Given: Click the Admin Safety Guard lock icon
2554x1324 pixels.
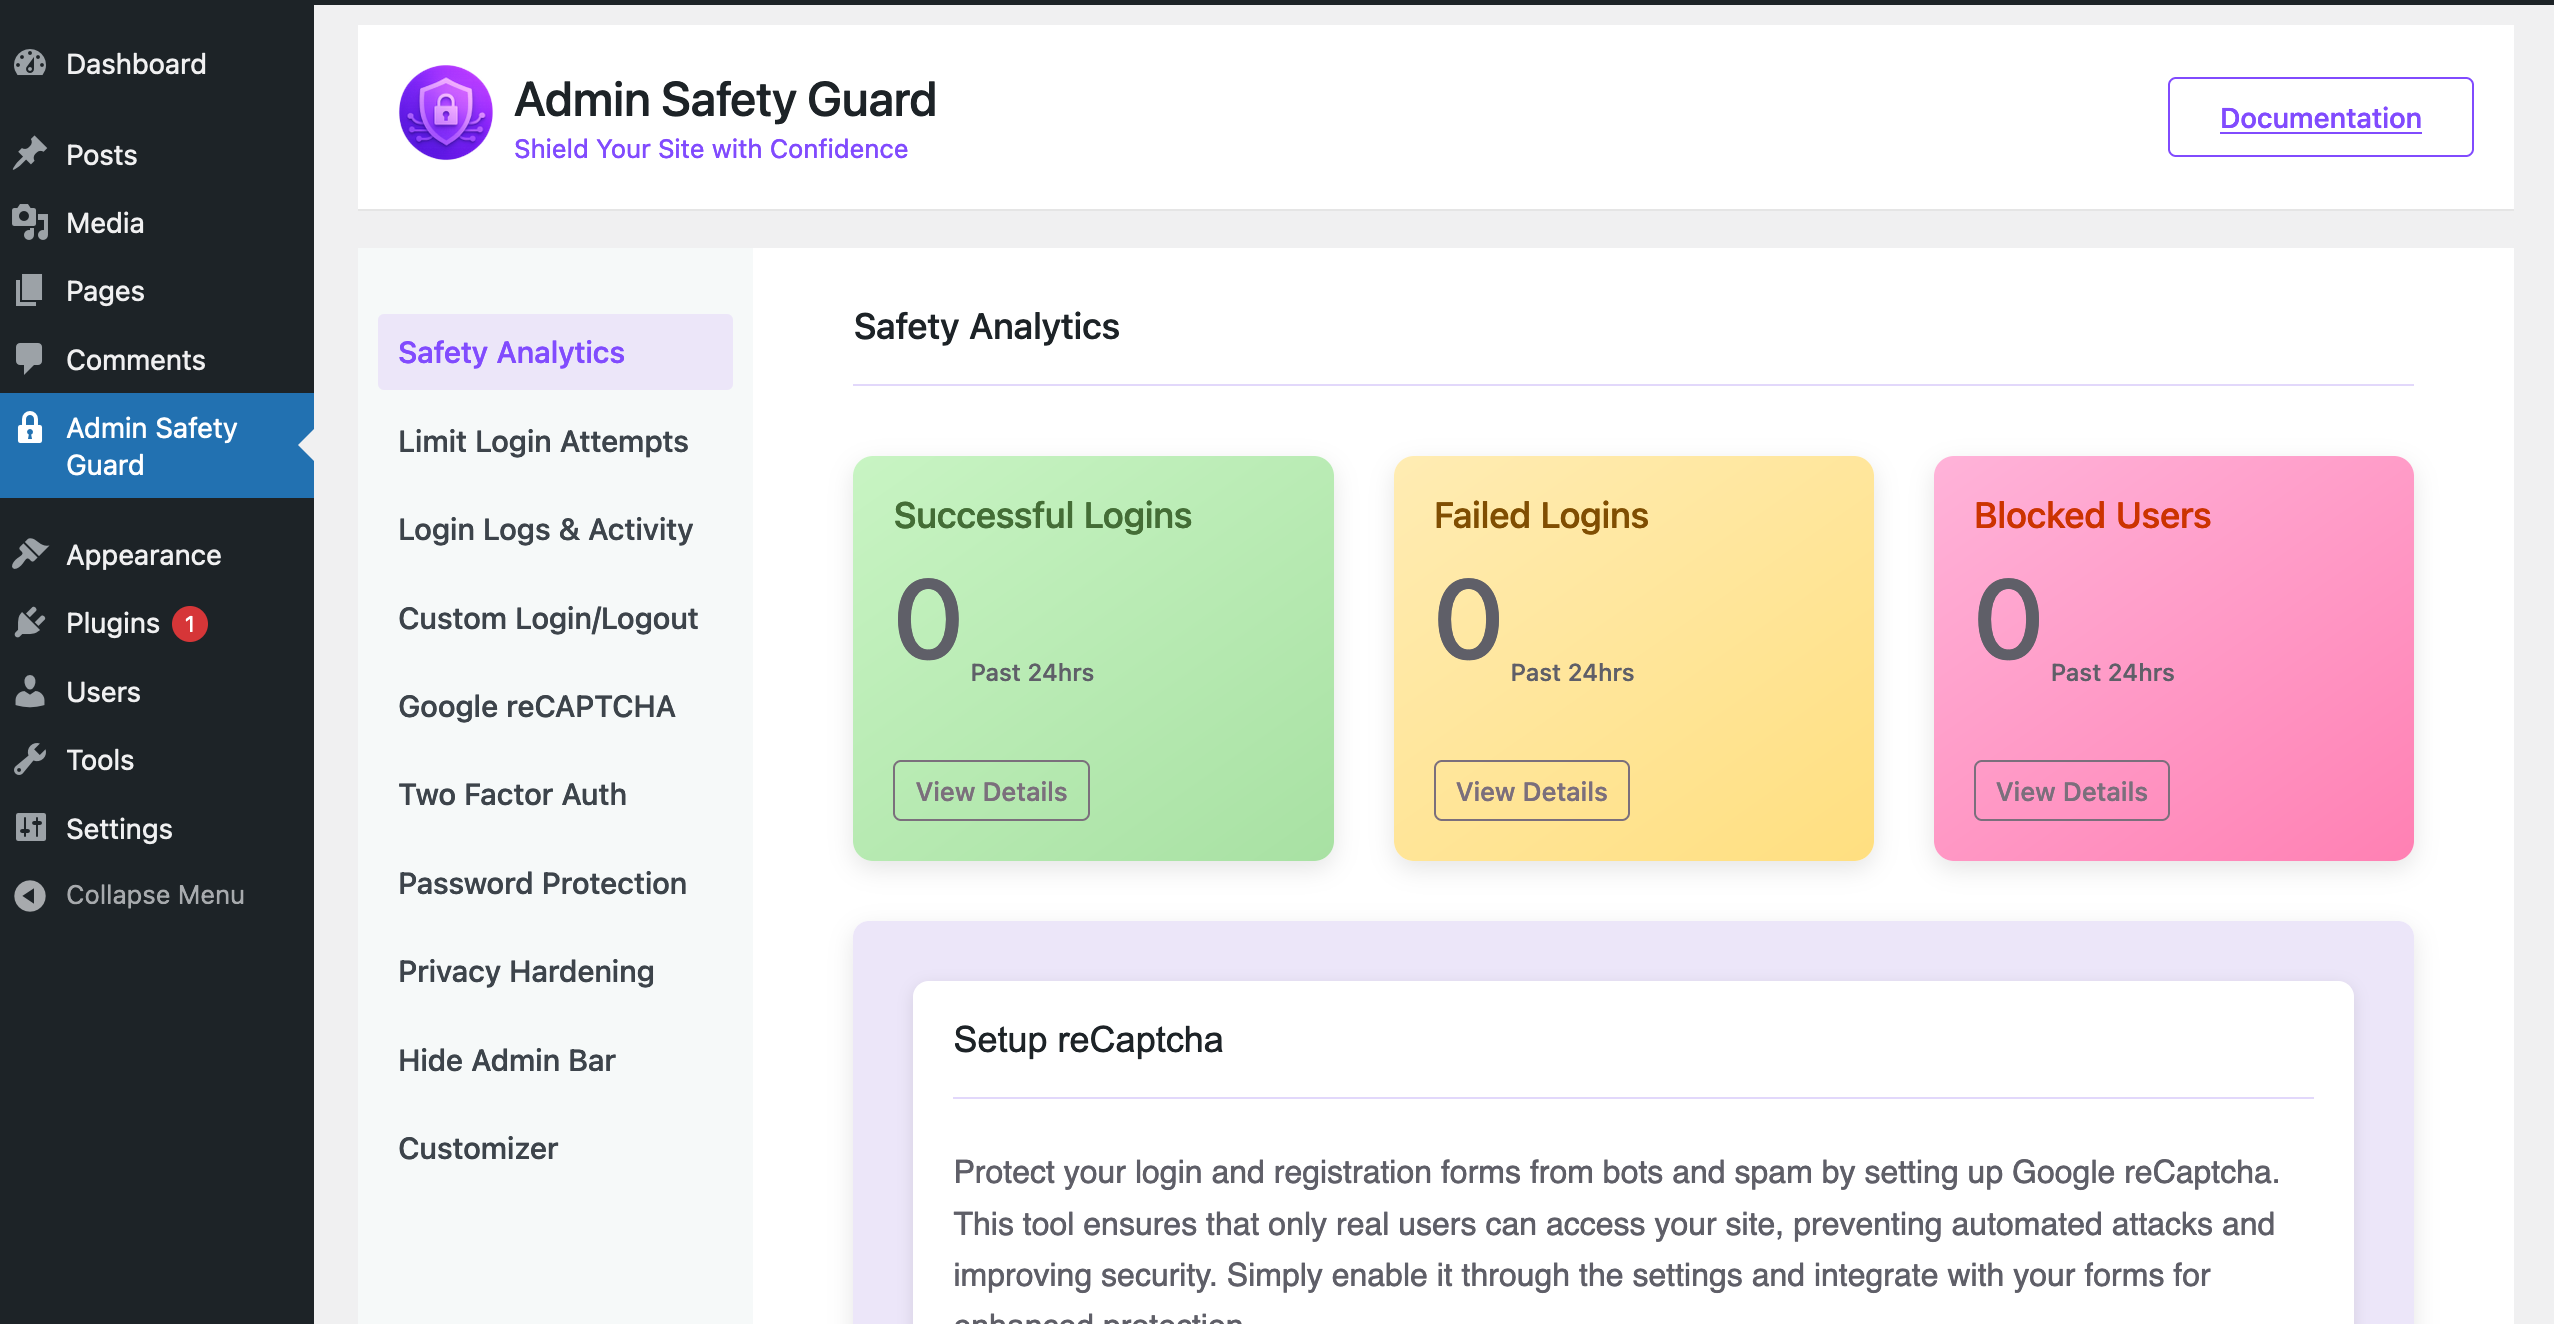Looking at the screenshot, I should (30, 427).
